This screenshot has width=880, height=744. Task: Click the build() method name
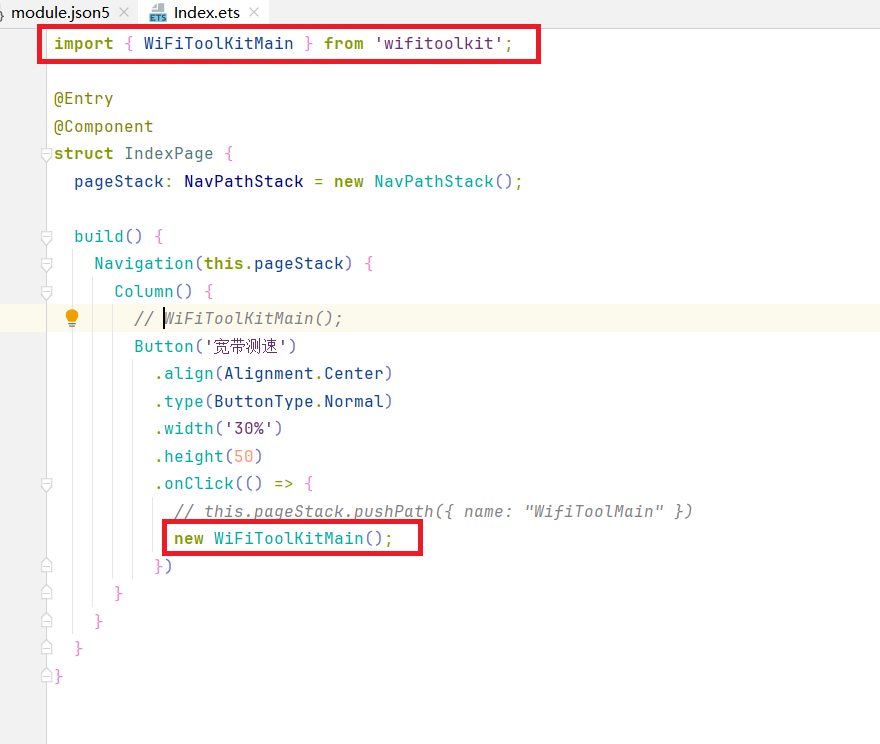pos(108,236)
